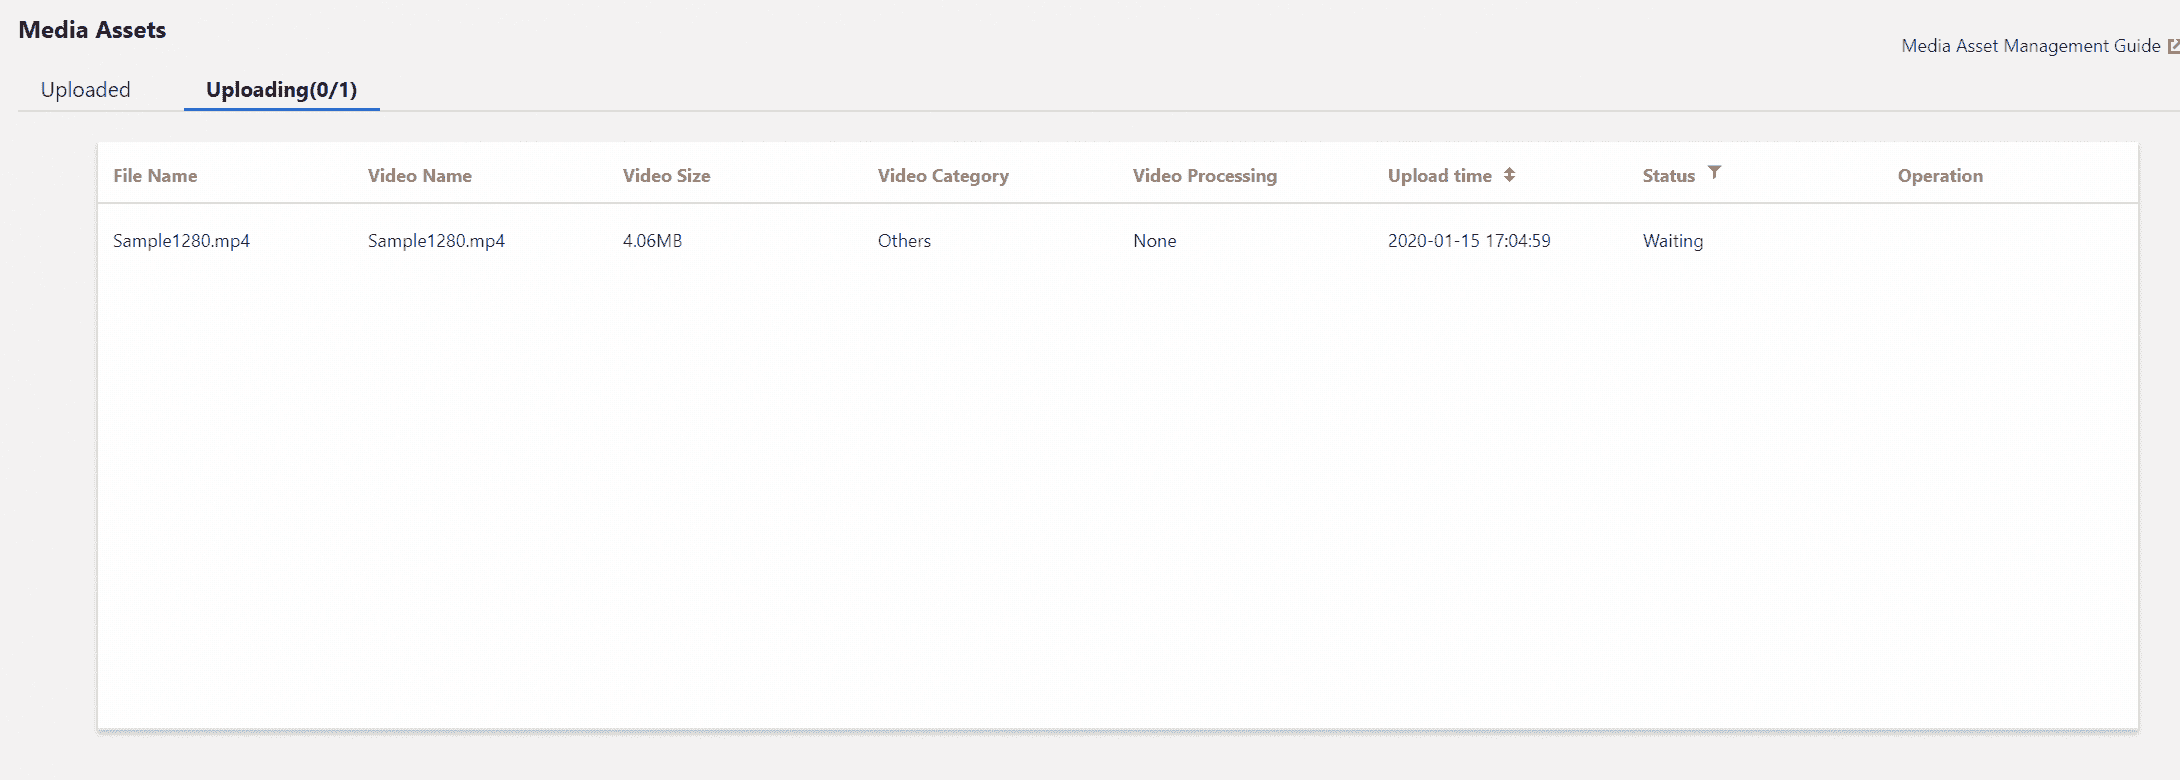Click the Video Category column header
This screenshot has height=780, width=2180.
tap(943, 176)
